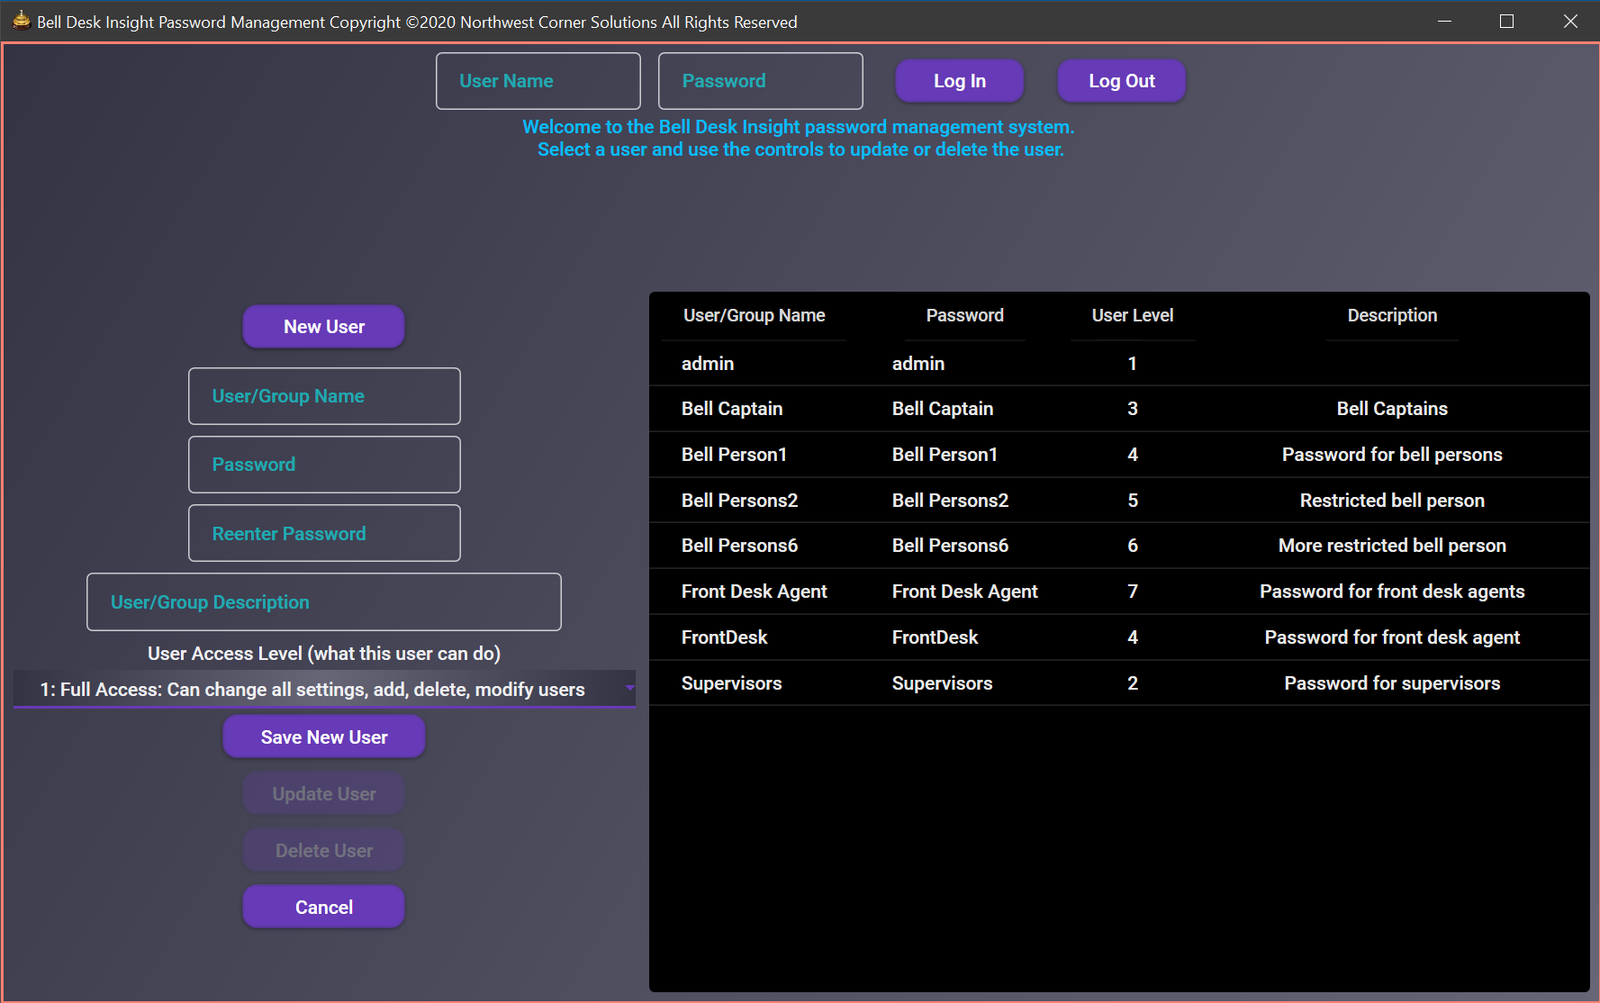Click the User Level column header
Screen dimensions: 1600x1003
[1132, 315]
